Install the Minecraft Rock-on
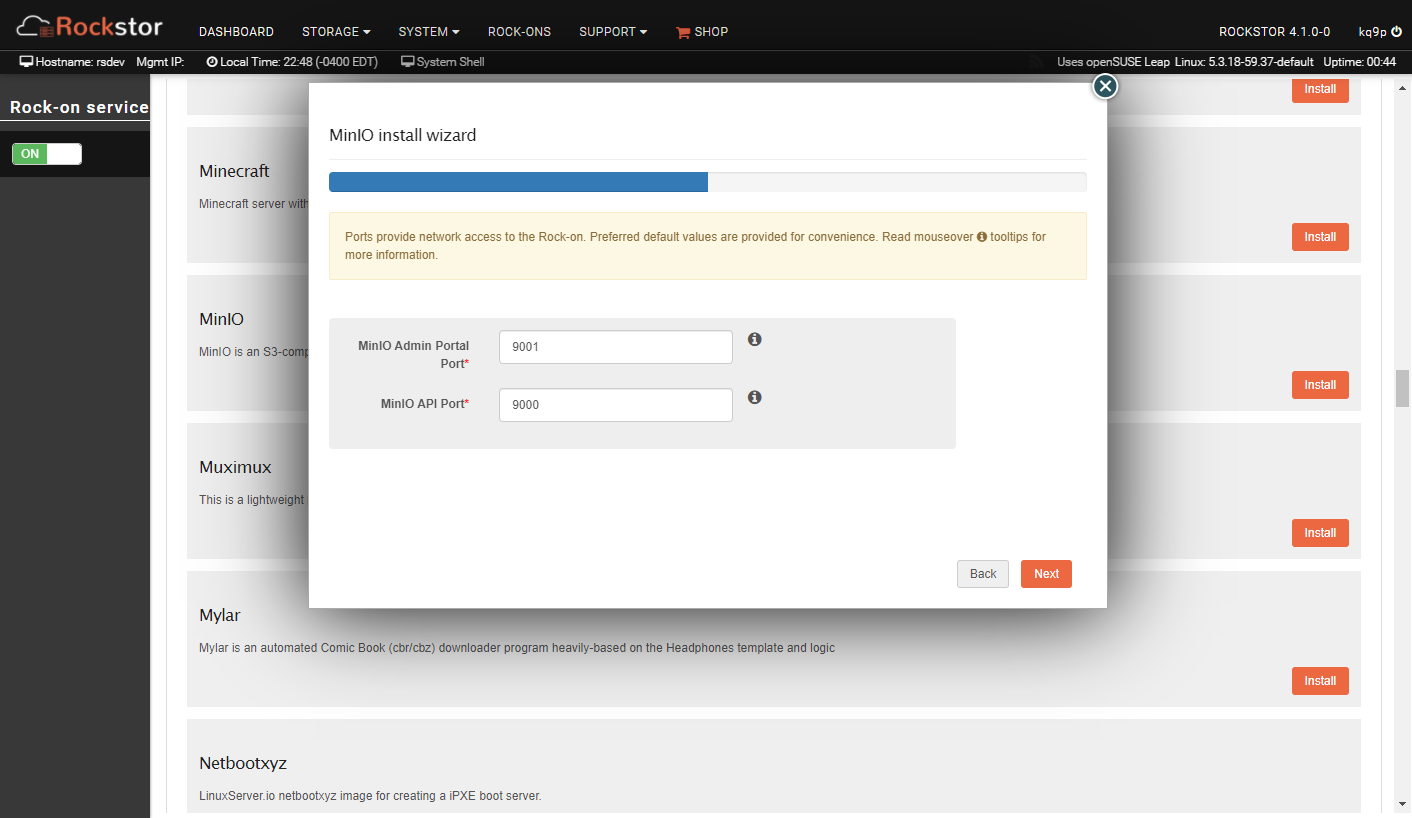1412x818 pixels. 1320,237
